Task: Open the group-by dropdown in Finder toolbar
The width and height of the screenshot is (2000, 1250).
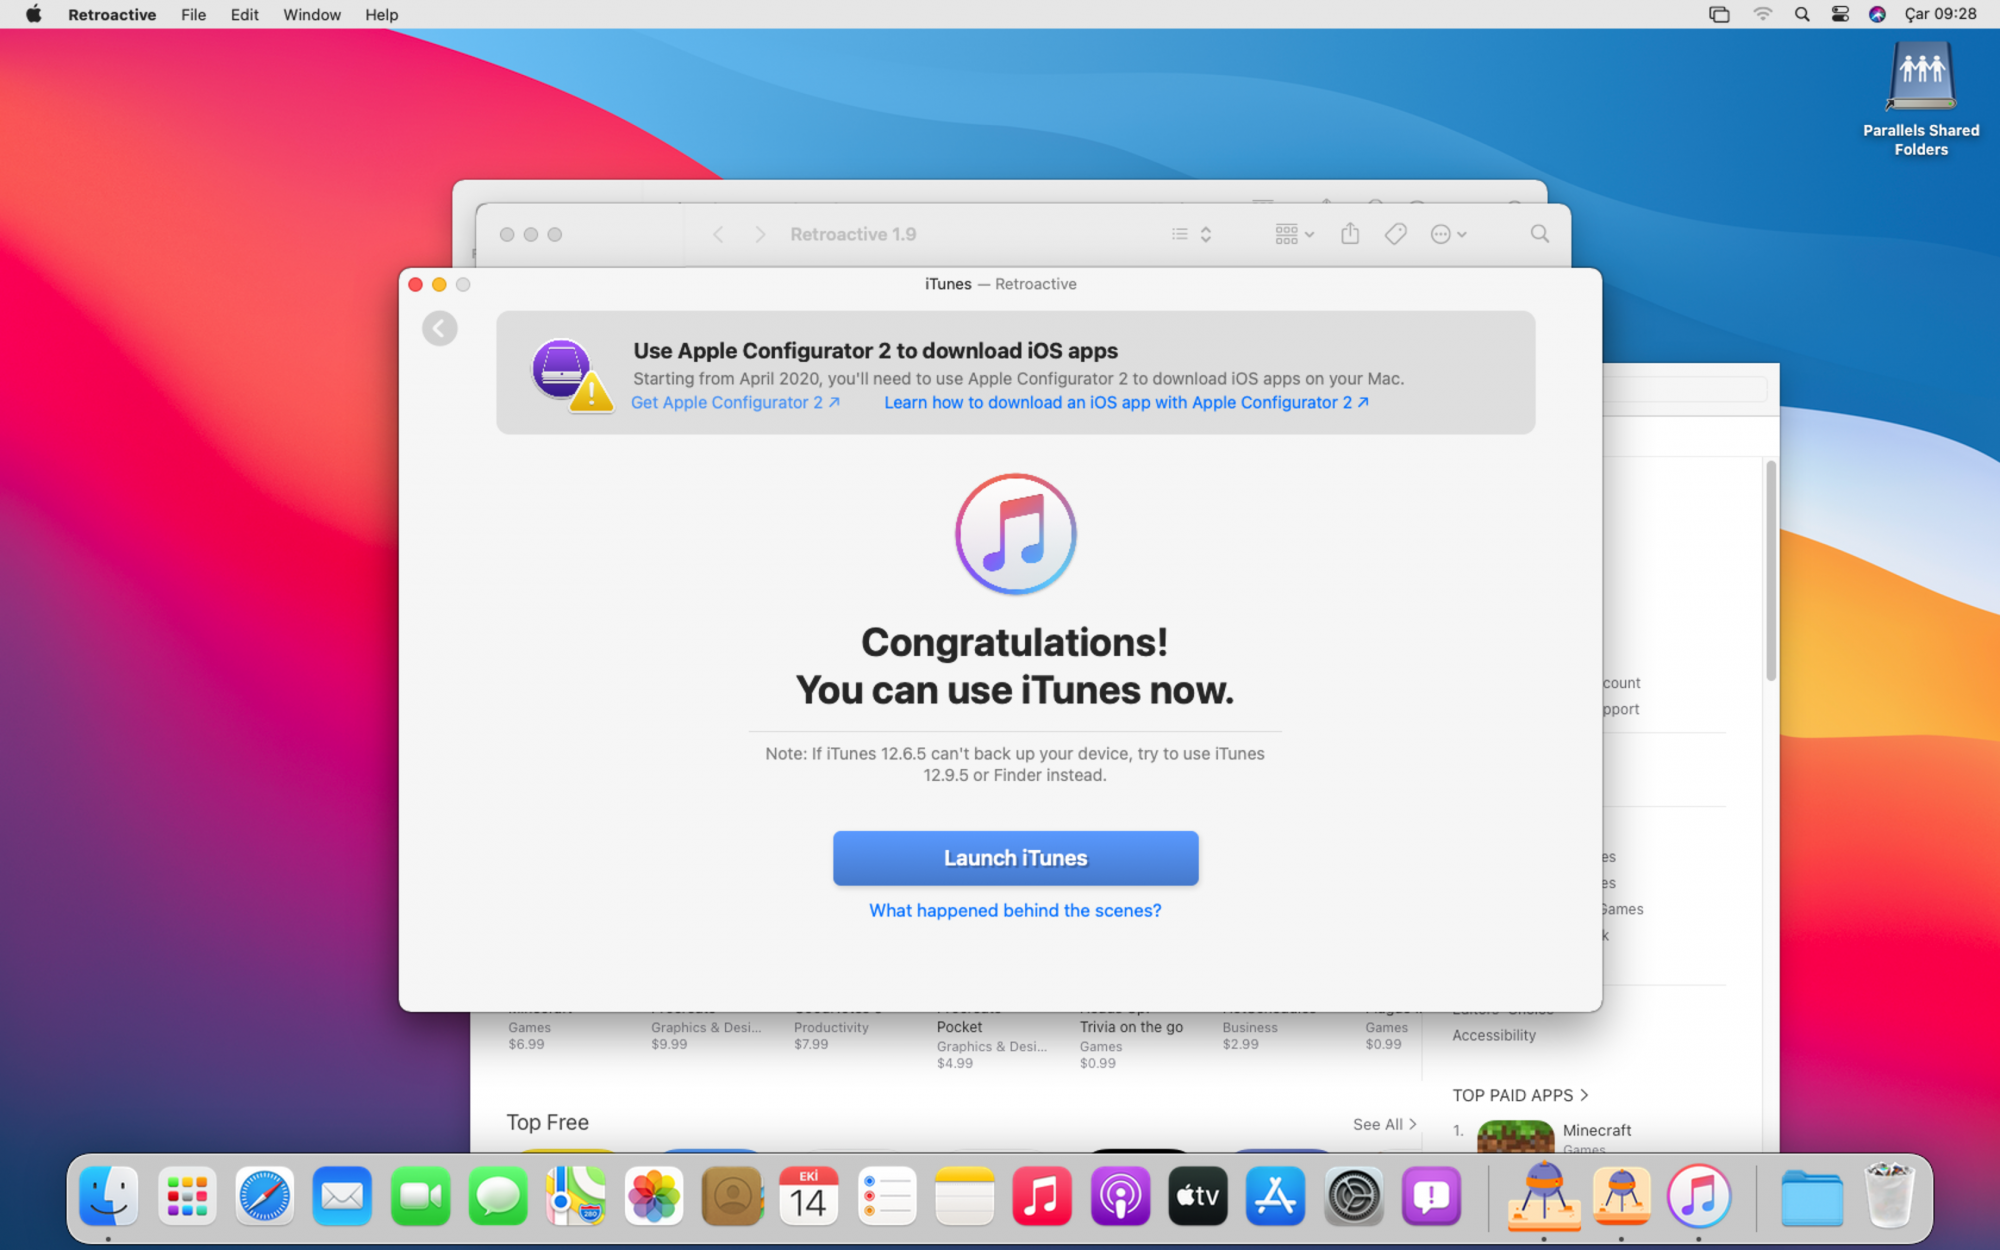Action: [1294, 234]
